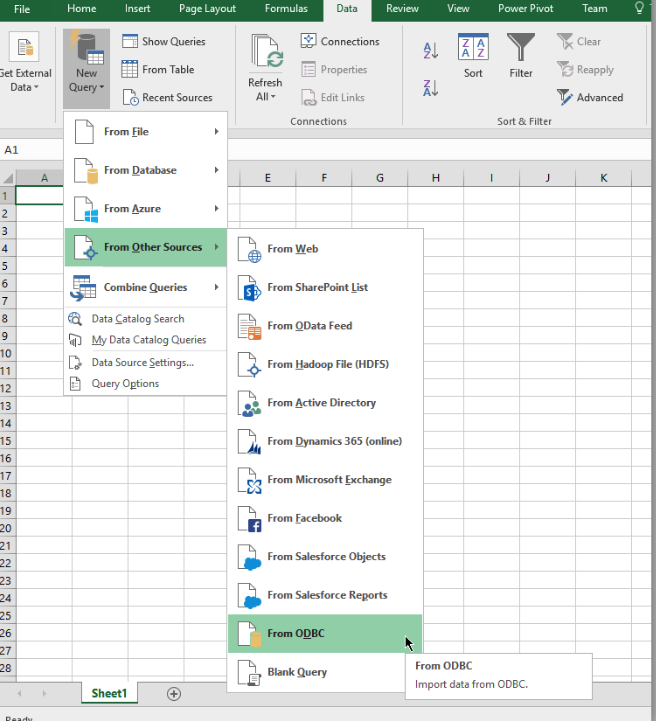Image resolution: width=656 pixels, height=721 pixels.
Task: Switch to the View tab
Action: (458, 9)
